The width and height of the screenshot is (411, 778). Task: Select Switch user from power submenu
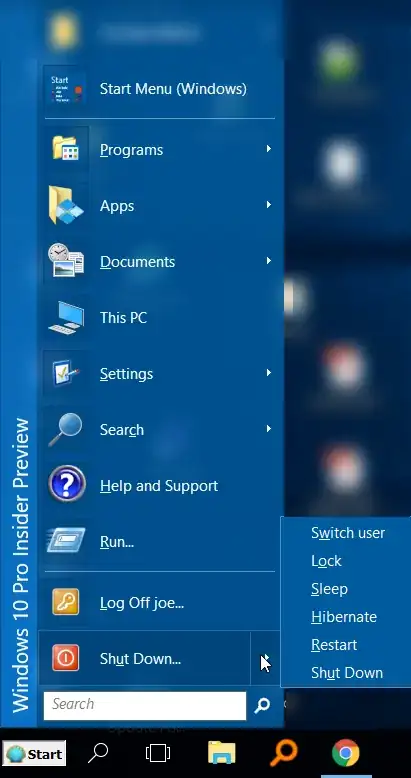click(x=348, y=533)
